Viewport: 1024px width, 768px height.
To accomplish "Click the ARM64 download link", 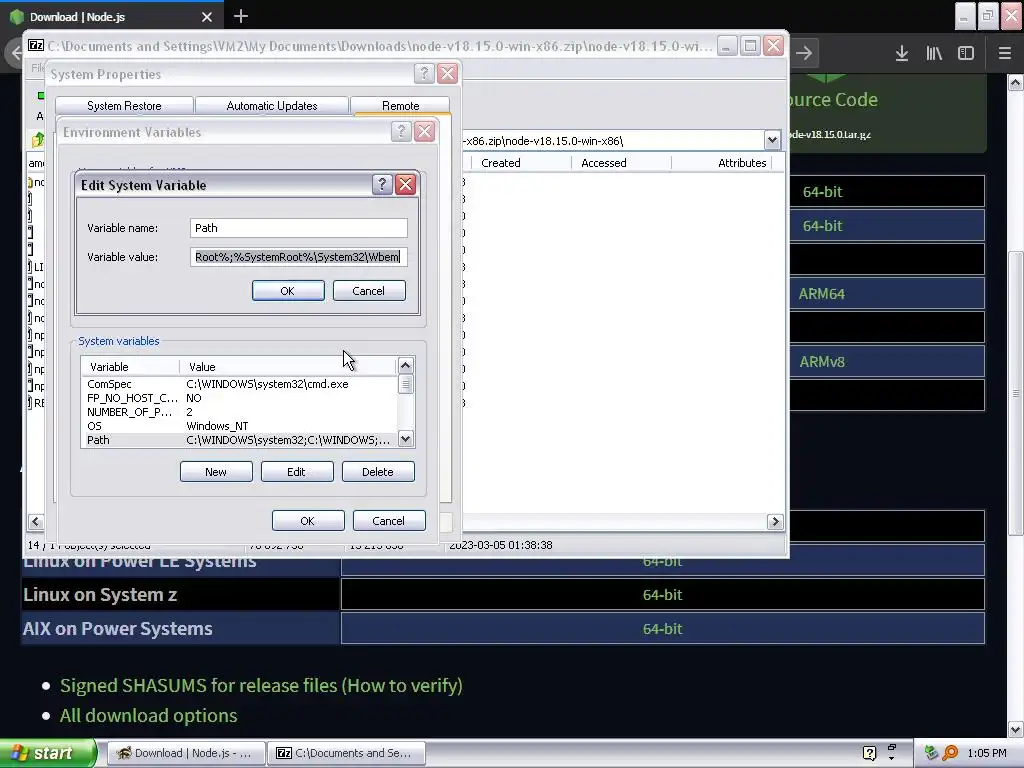I will (x=822, y=294).
